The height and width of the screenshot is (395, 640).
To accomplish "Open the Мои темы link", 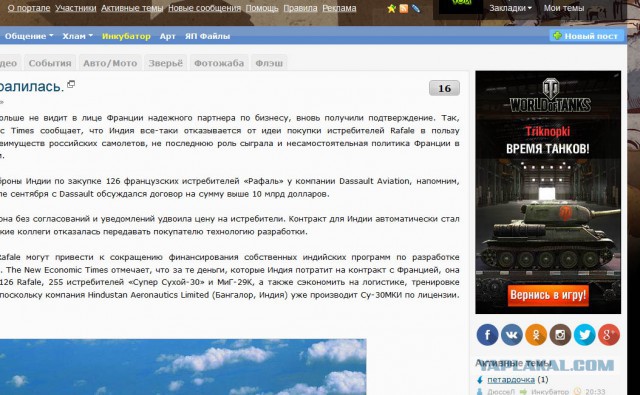I will (564, 8).
